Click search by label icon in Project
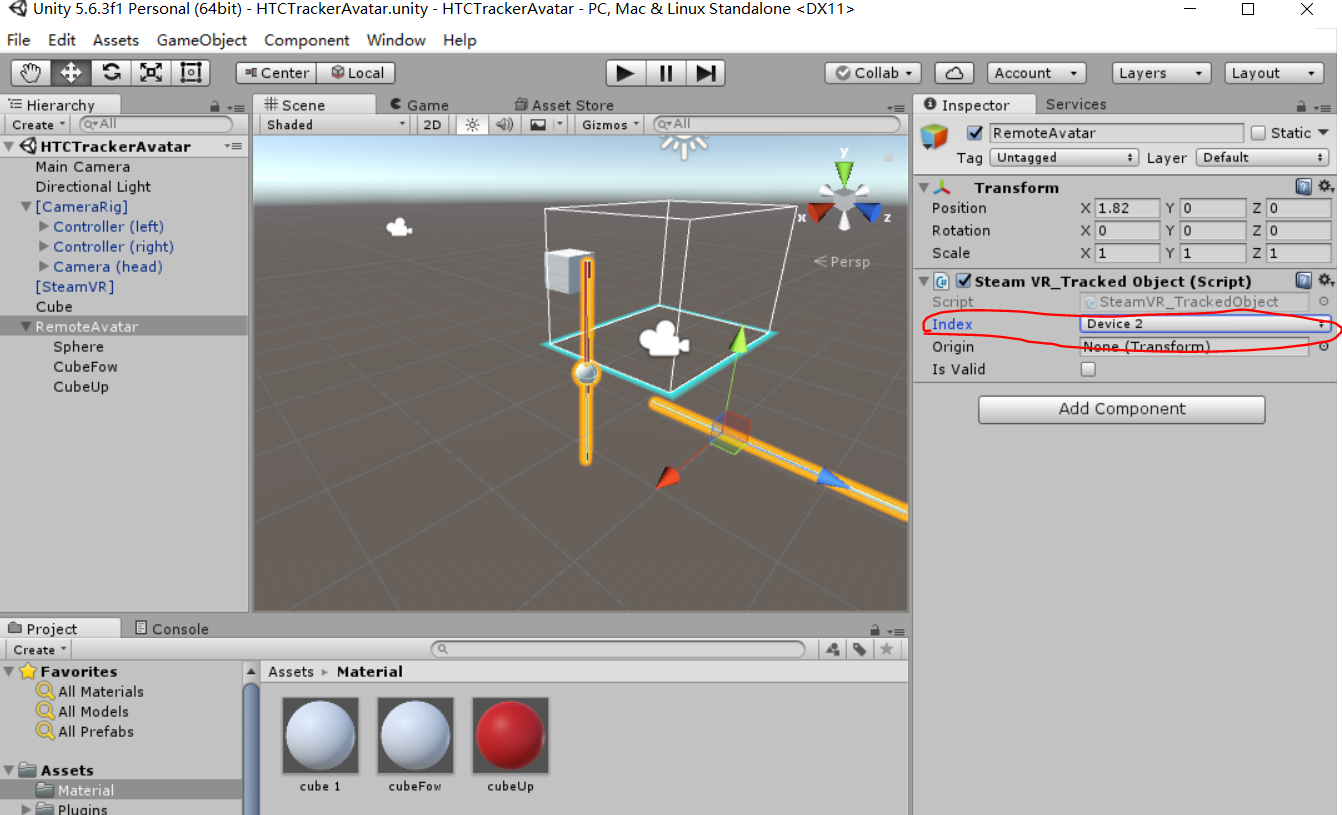 (x=859, y=650)
